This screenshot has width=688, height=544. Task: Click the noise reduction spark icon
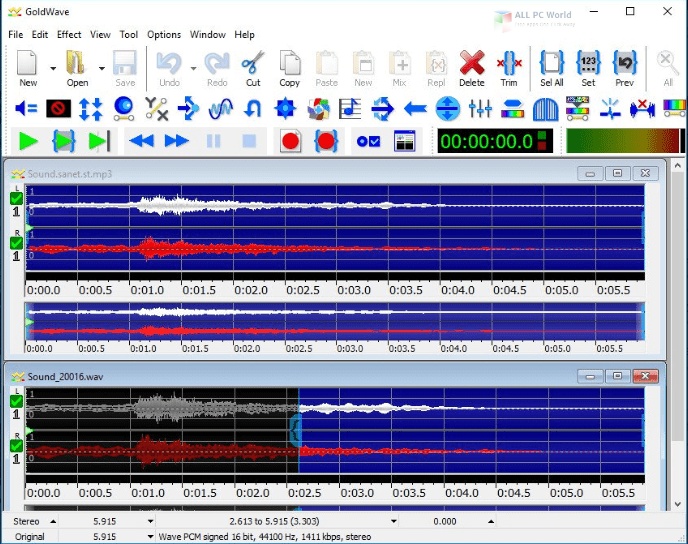tap(610, 108)
